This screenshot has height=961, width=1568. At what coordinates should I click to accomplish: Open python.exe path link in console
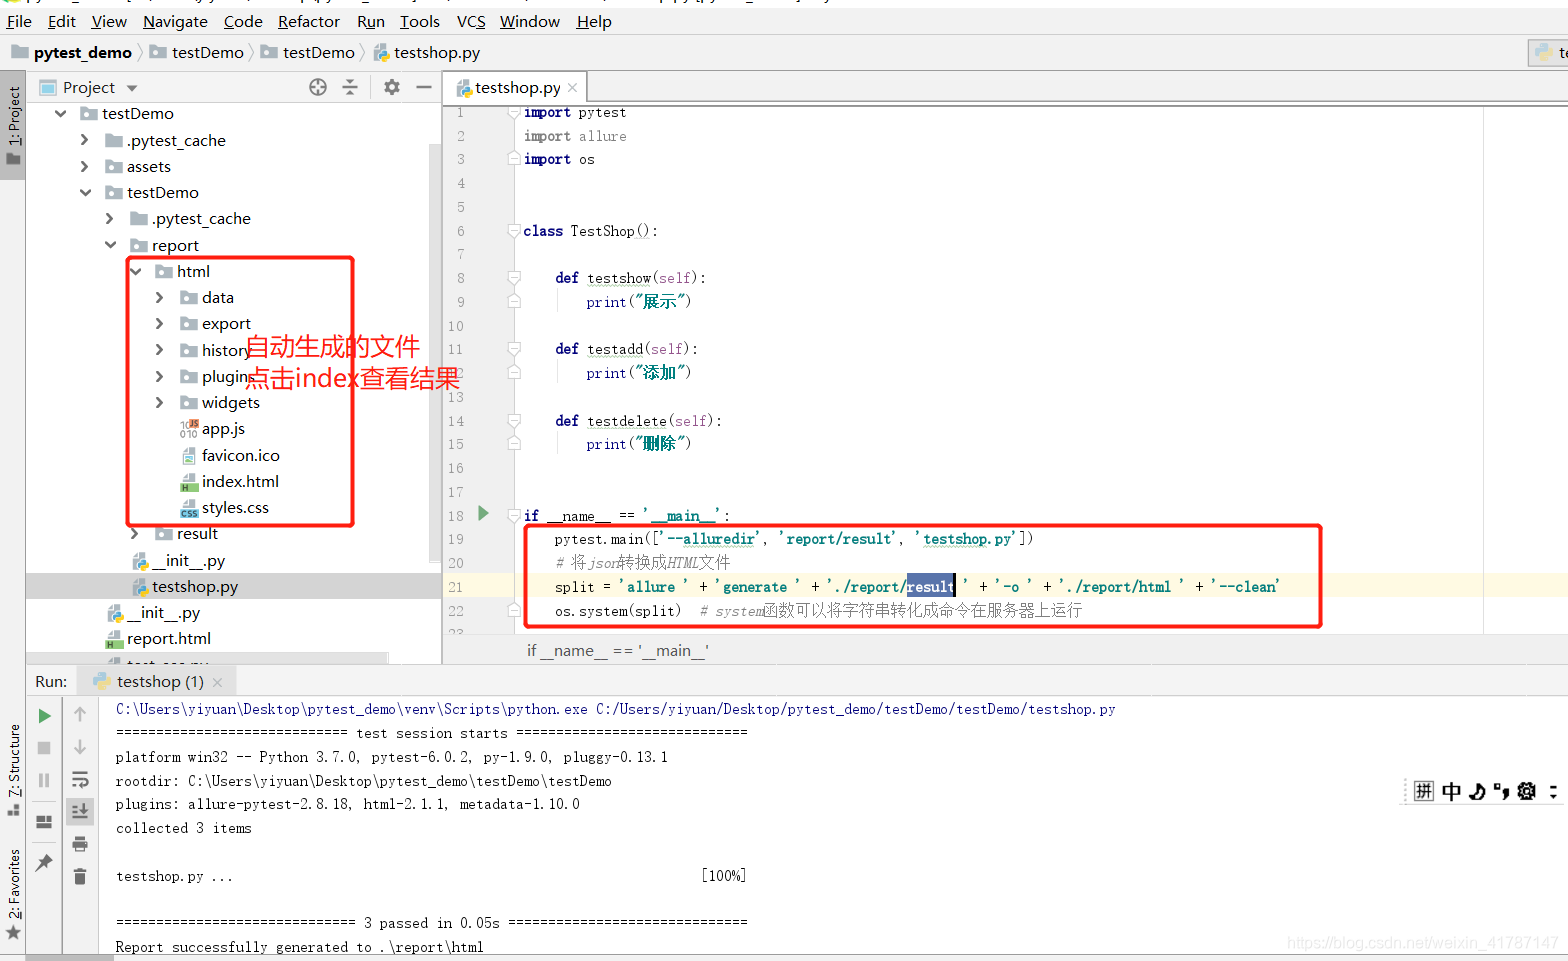pos(352,709)
